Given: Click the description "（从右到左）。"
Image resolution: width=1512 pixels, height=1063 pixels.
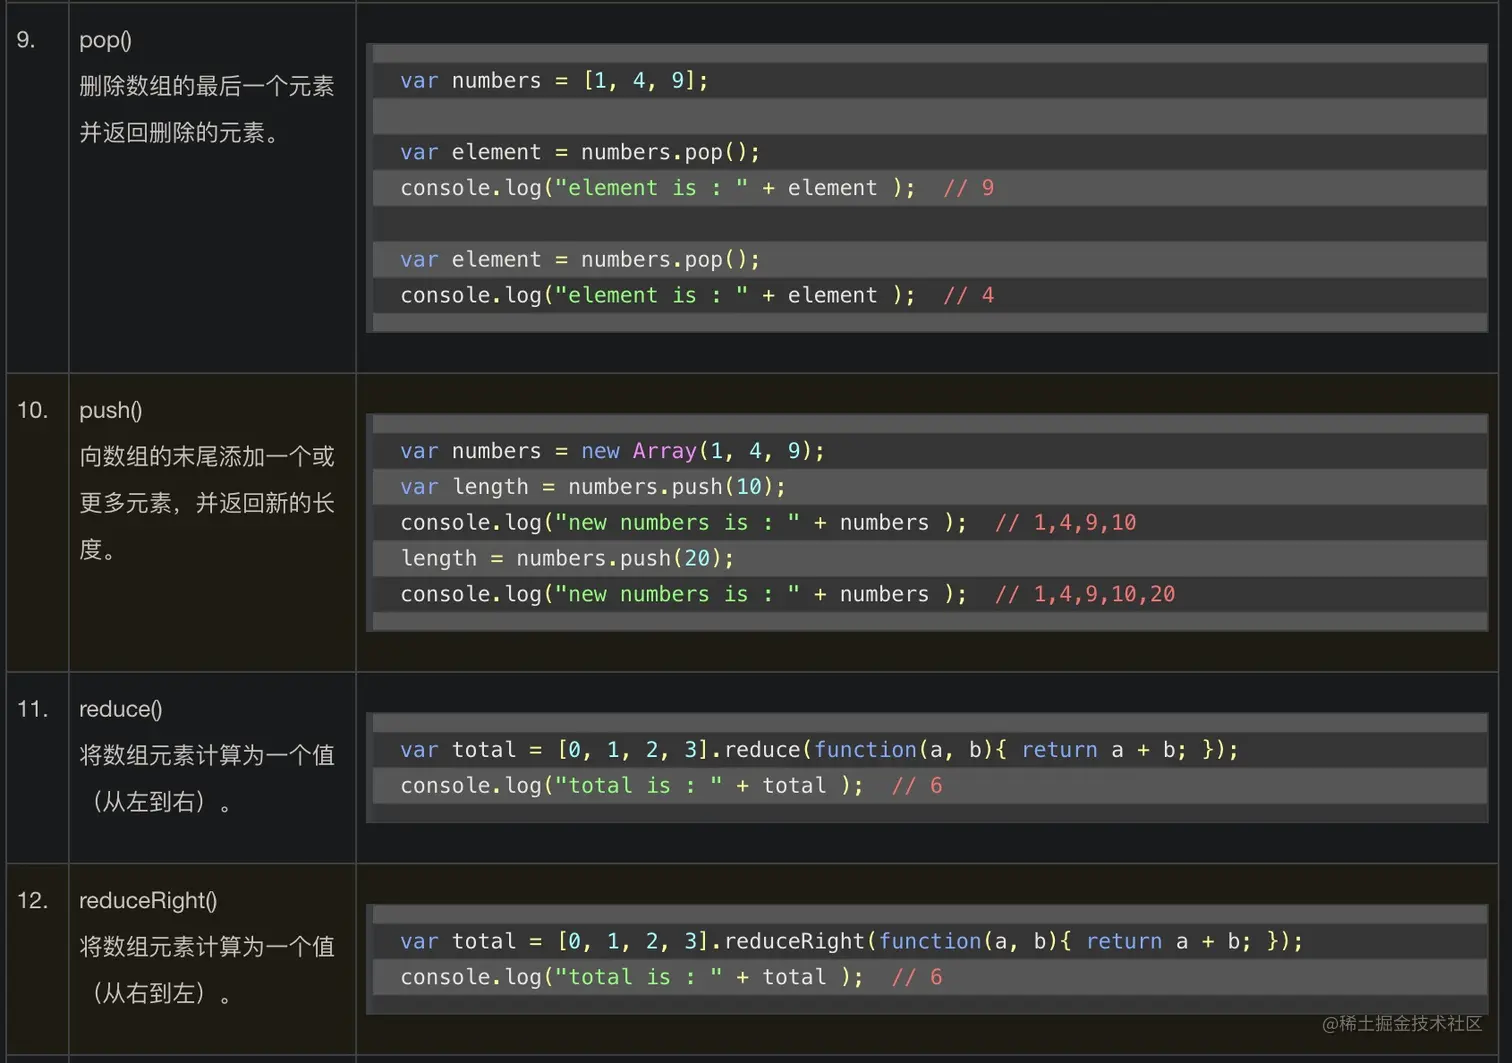Looking at the screenshot, I should (x=161, y=994).
